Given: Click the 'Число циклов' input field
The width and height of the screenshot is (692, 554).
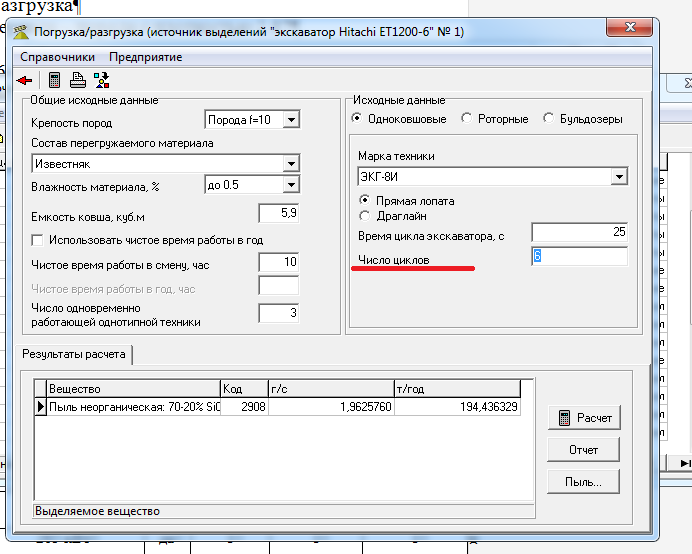Looking at the screenshot, I should click(578, 257).
